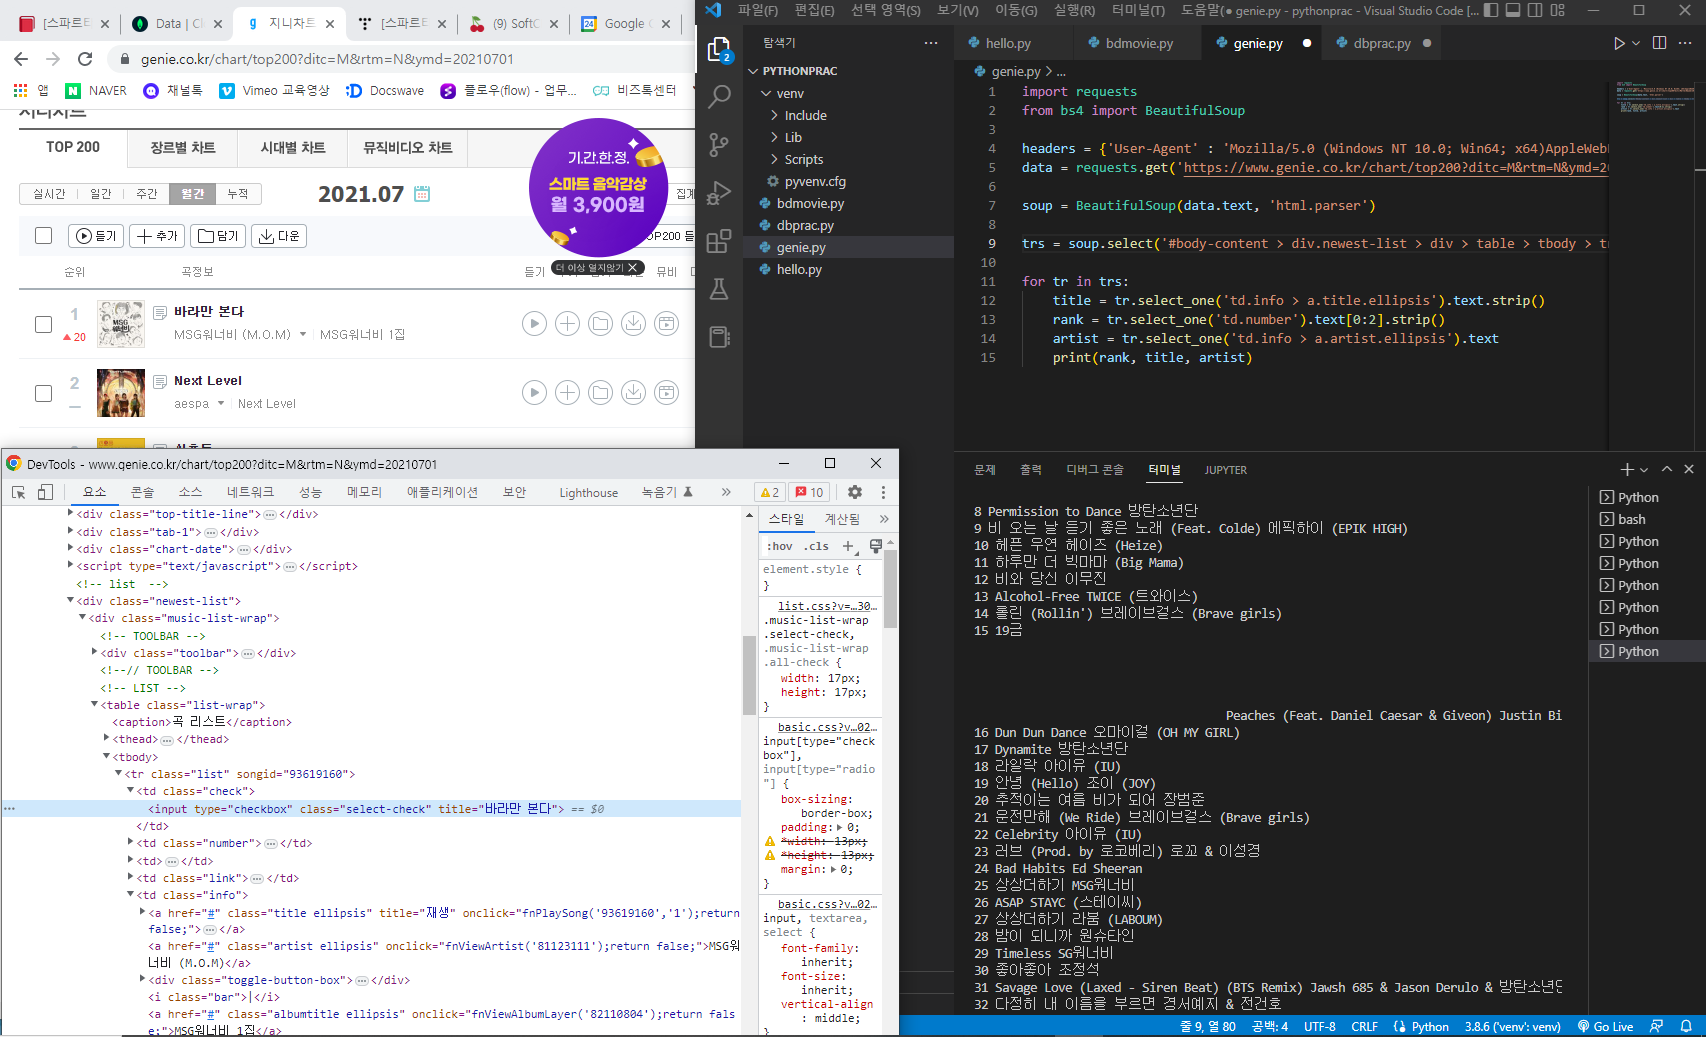Screen dimensions: 1706x1037
Task: Open the Search view in VS Code
Action: 719,97
